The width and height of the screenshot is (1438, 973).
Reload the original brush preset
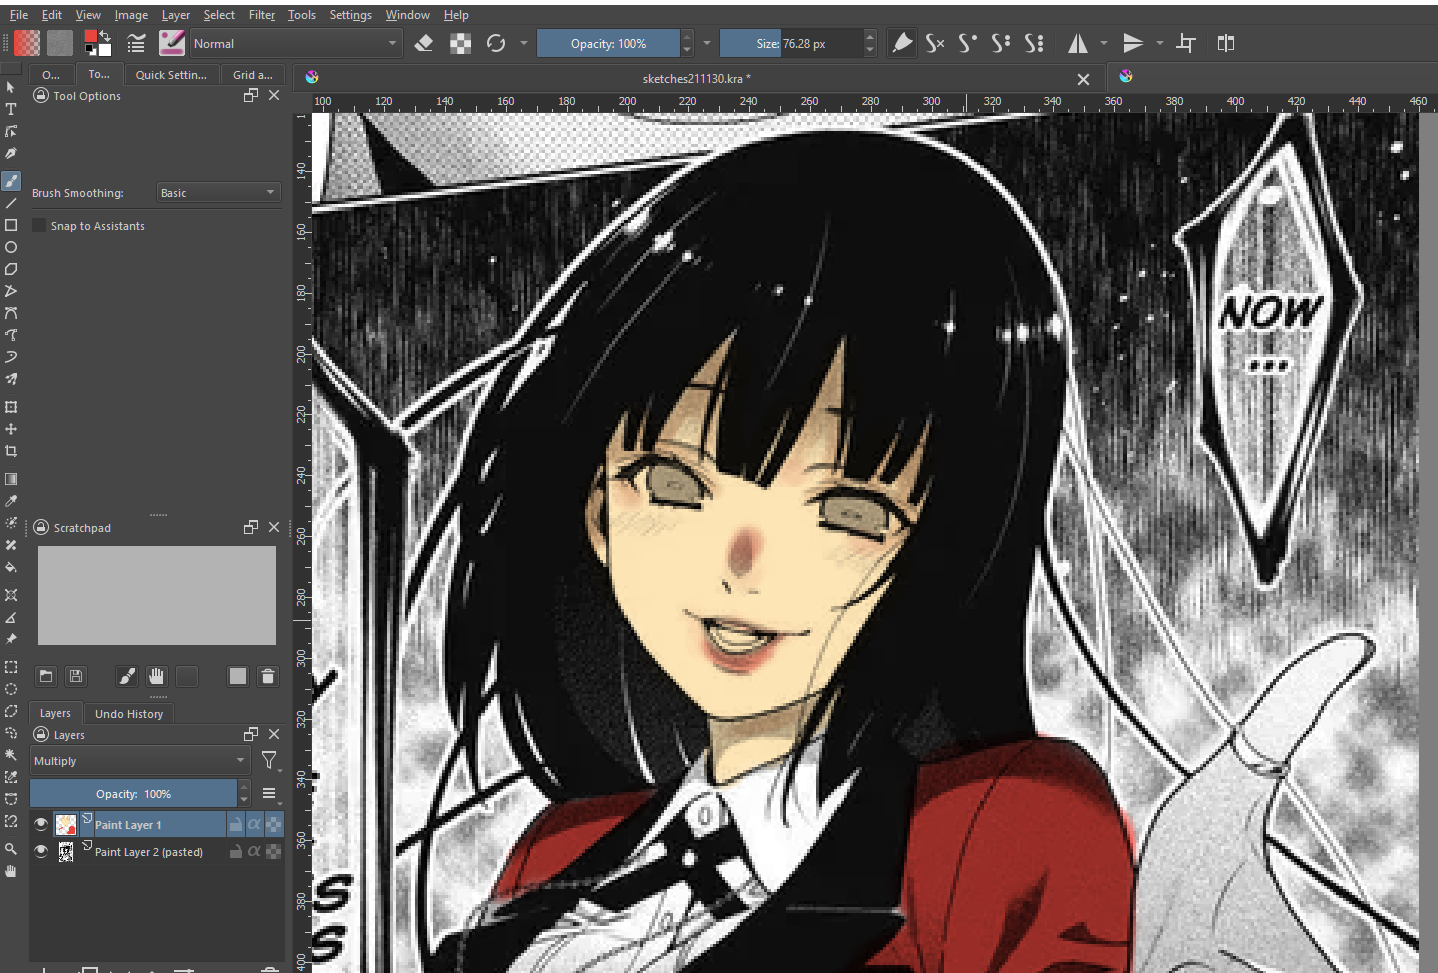(496, 43)
